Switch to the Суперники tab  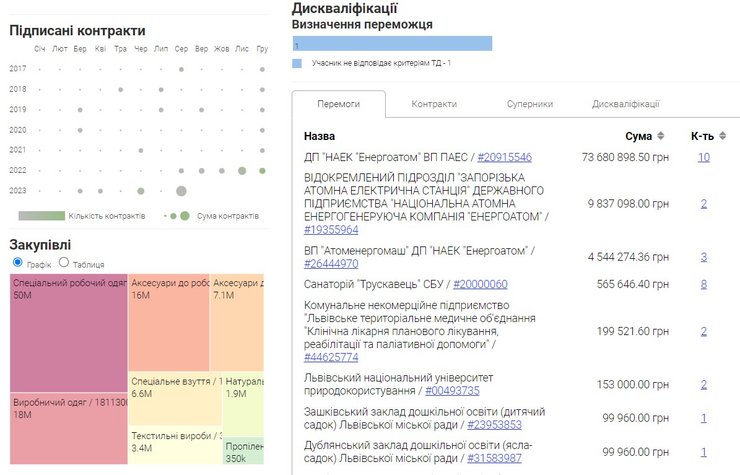[530, 104]
